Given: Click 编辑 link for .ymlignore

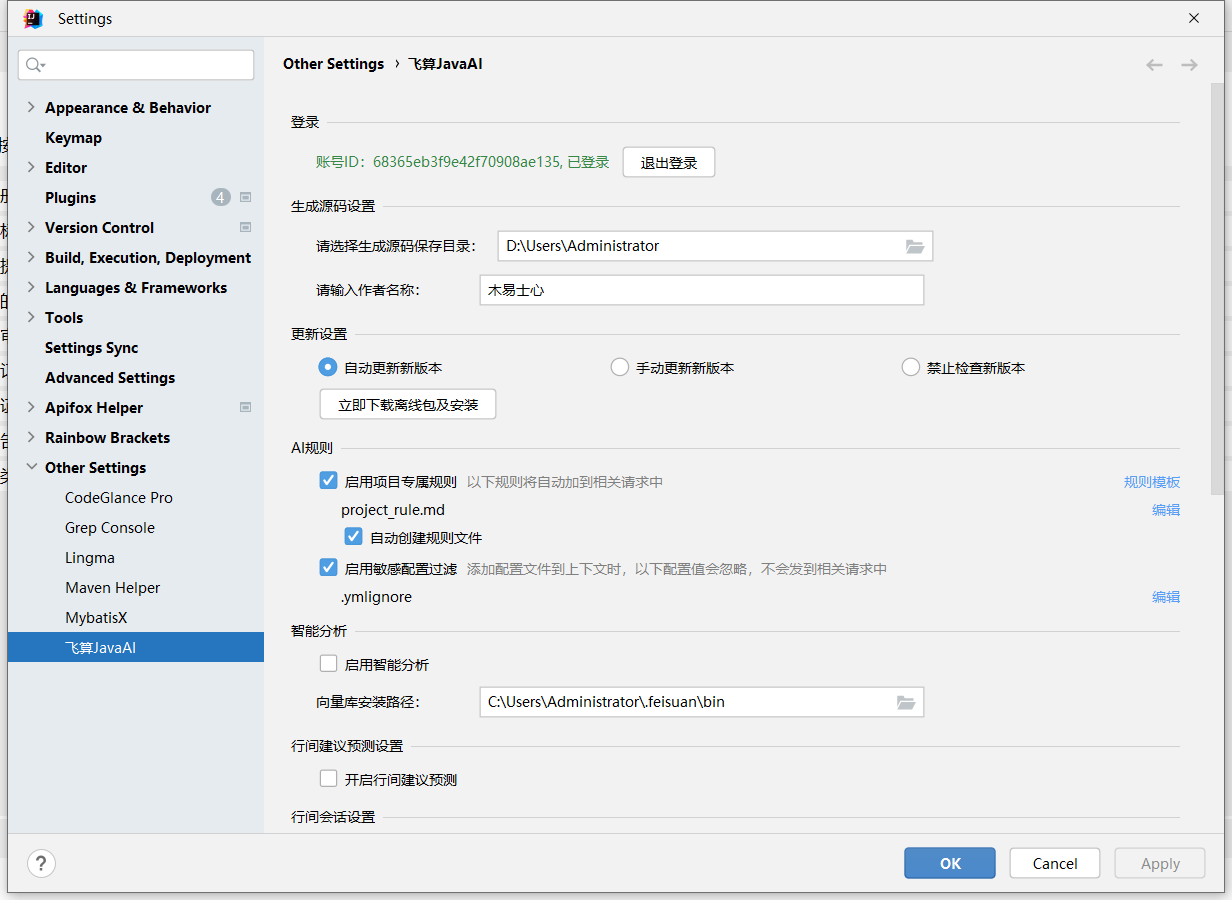Looking at the screenshot, I should pos(1166,596).
